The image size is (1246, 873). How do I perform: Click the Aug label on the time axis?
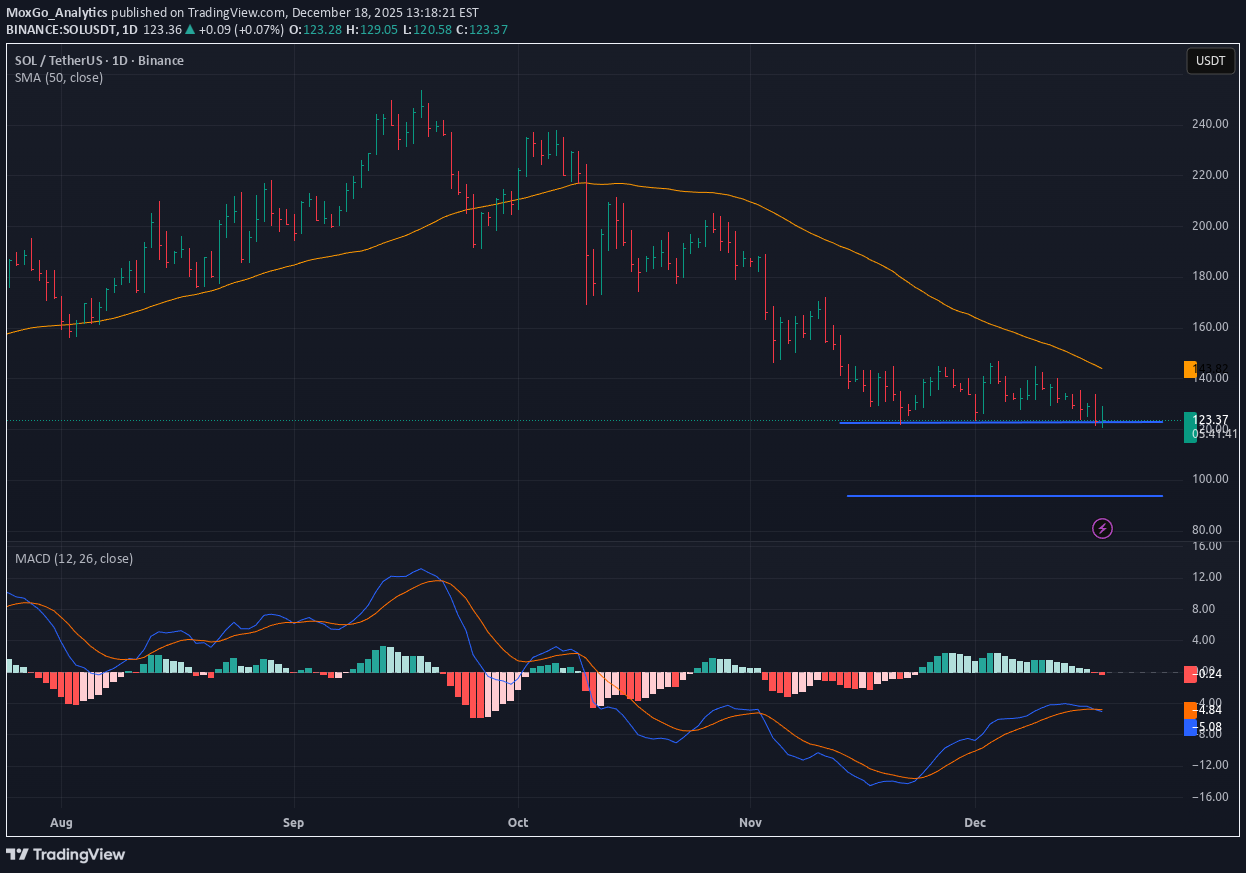coord(62,823)
